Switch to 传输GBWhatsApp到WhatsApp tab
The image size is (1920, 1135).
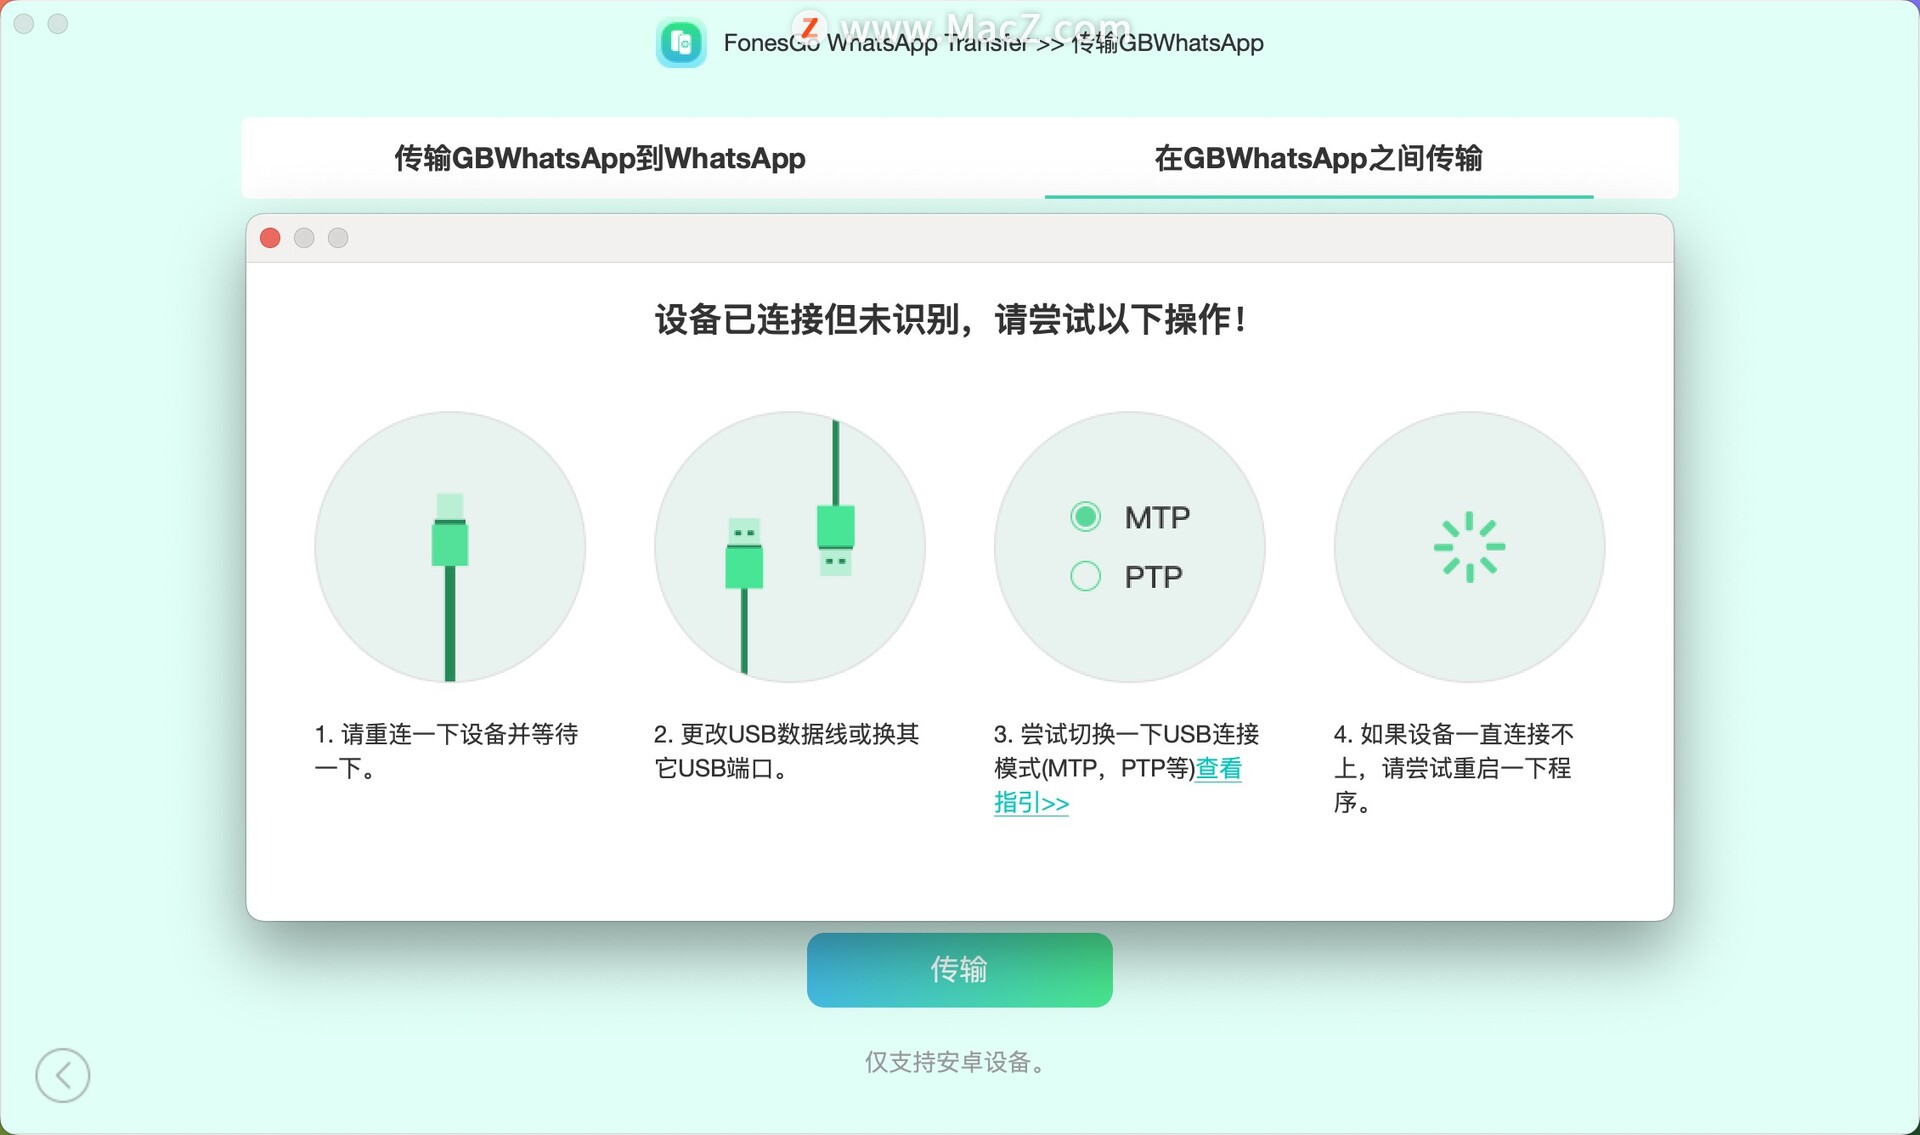(600, 158)
